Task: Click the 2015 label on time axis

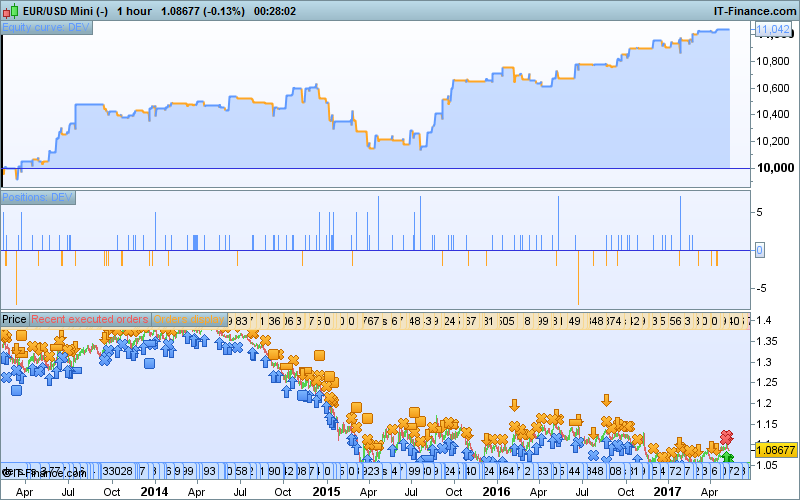Action: (326, 492)
